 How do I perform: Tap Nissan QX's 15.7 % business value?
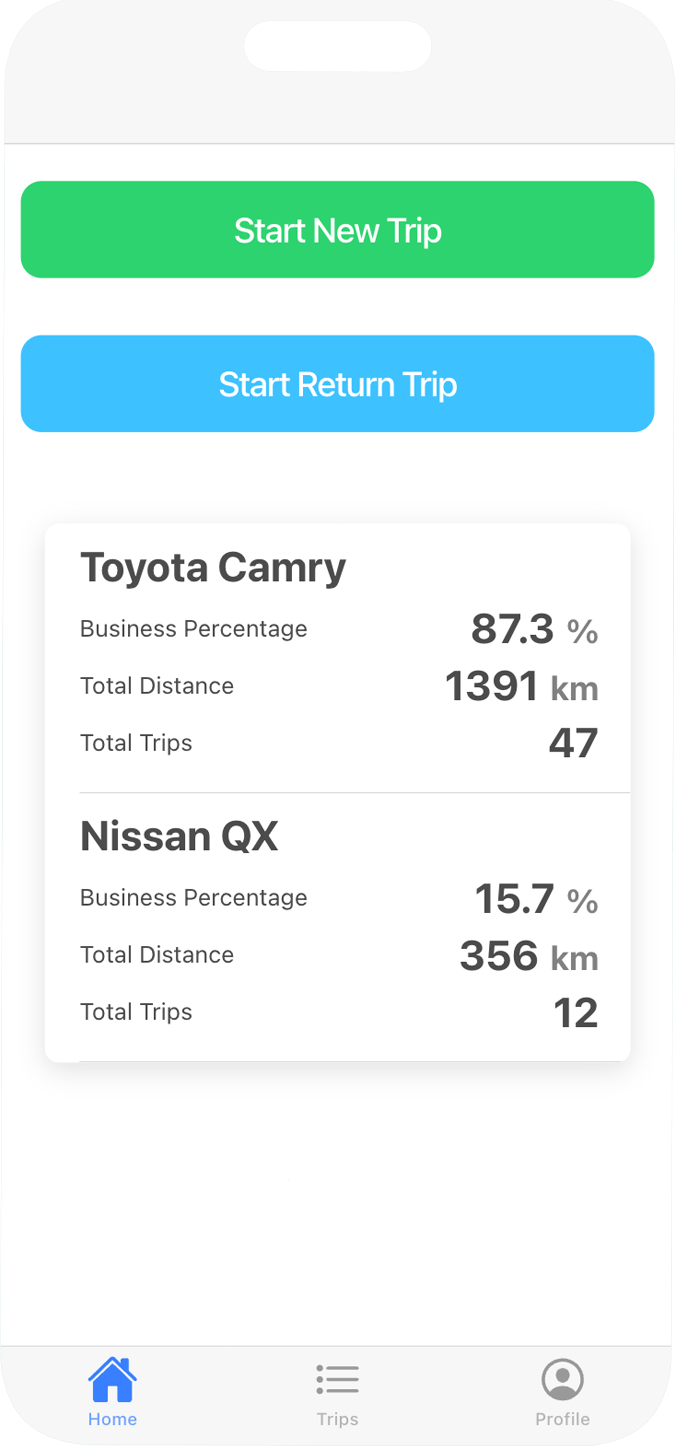click(536, 899)
